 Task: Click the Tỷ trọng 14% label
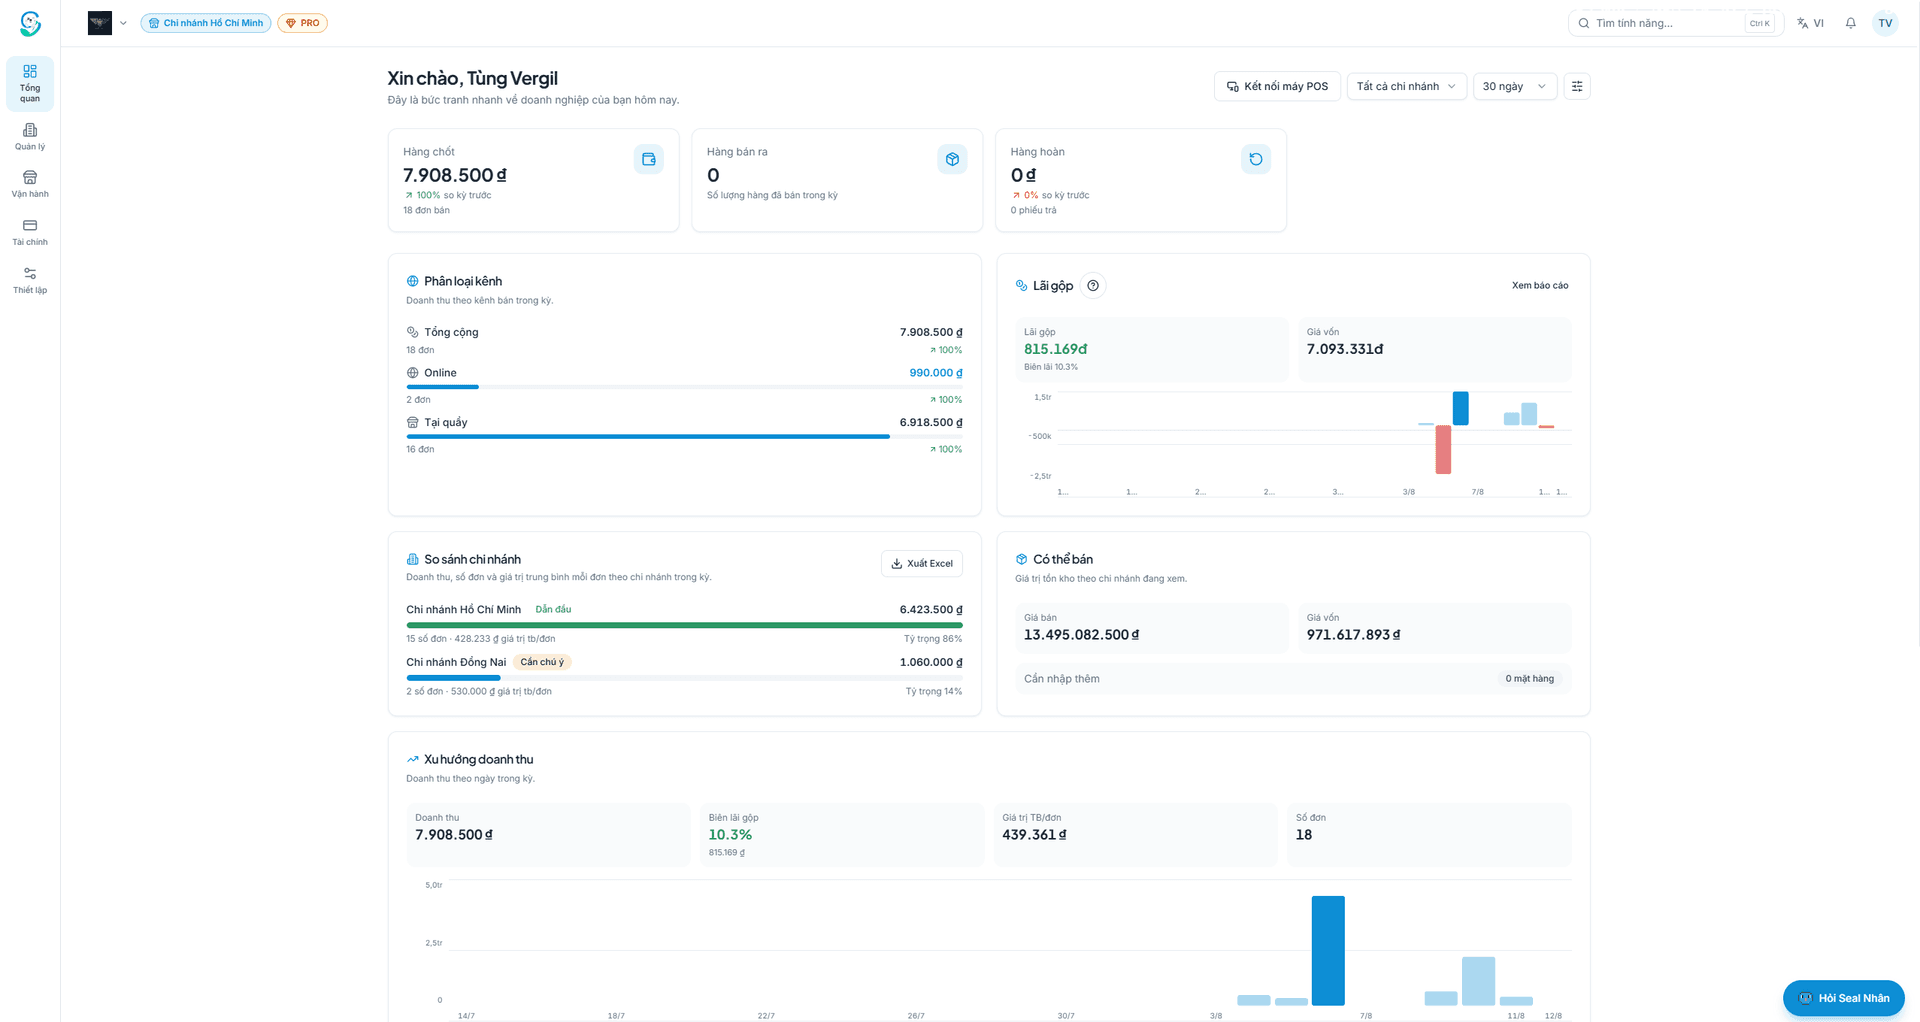pyautogui.click(x=934, y=692)
